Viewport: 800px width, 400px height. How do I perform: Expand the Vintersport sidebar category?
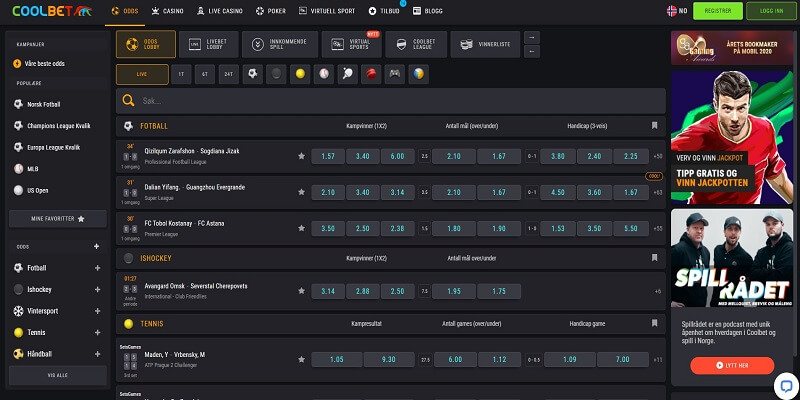[97, 311]
